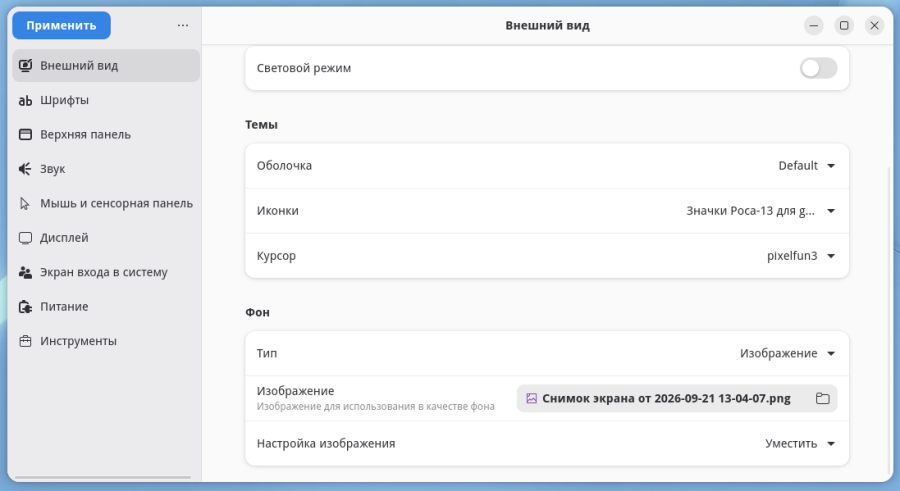Click the Питание battery icon

(25, 307)
